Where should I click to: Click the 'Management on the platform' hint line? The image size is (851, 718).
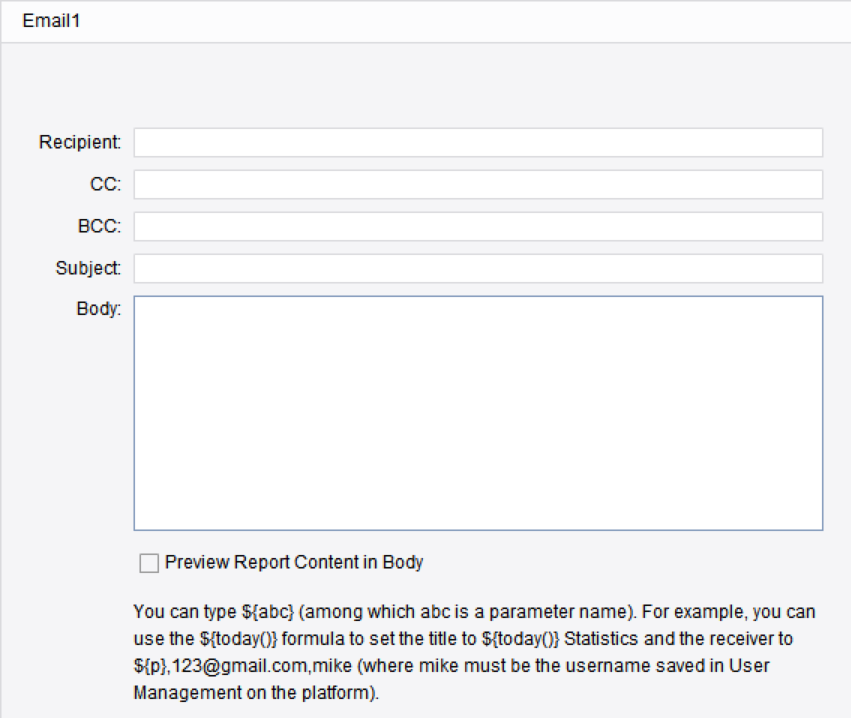tap(256, 693)
